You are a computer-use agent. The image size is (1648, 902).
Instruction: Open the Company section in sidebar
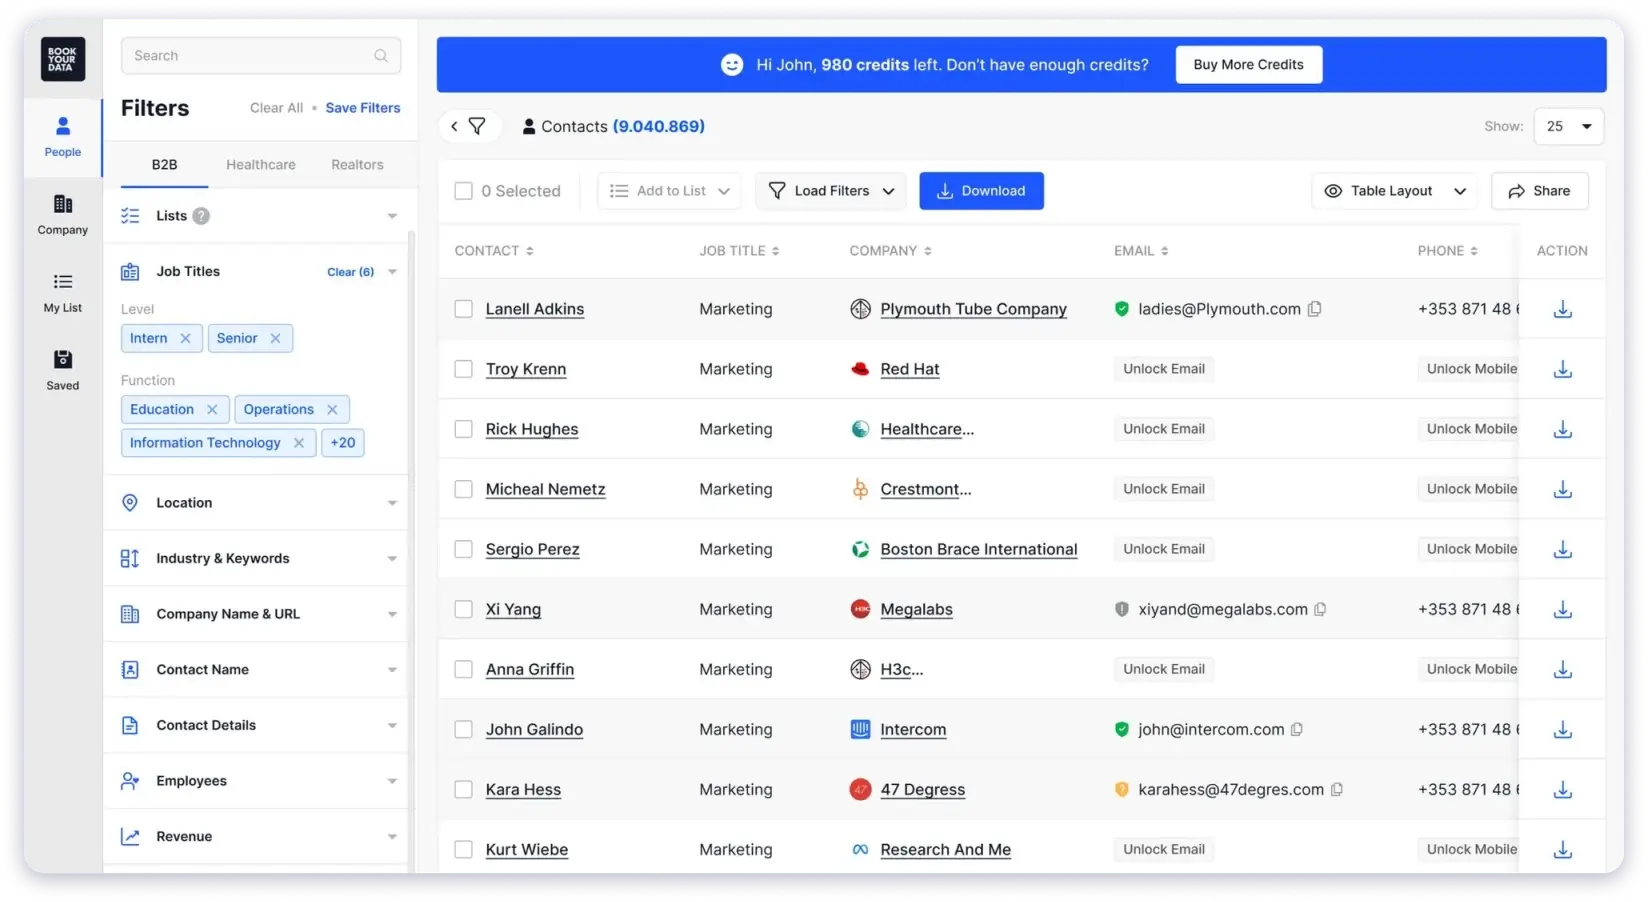[x=62, y=215]
